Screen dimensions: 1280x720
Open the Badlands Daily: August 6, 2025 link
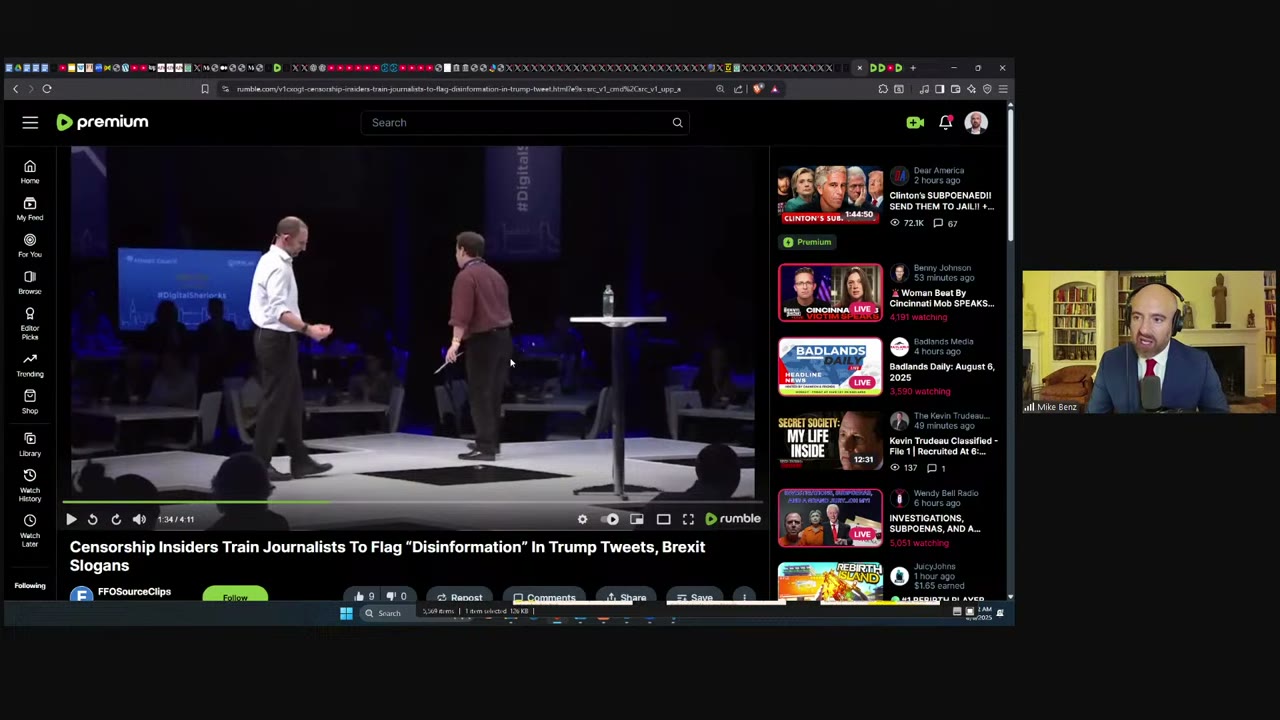click(x=942, y=372)
